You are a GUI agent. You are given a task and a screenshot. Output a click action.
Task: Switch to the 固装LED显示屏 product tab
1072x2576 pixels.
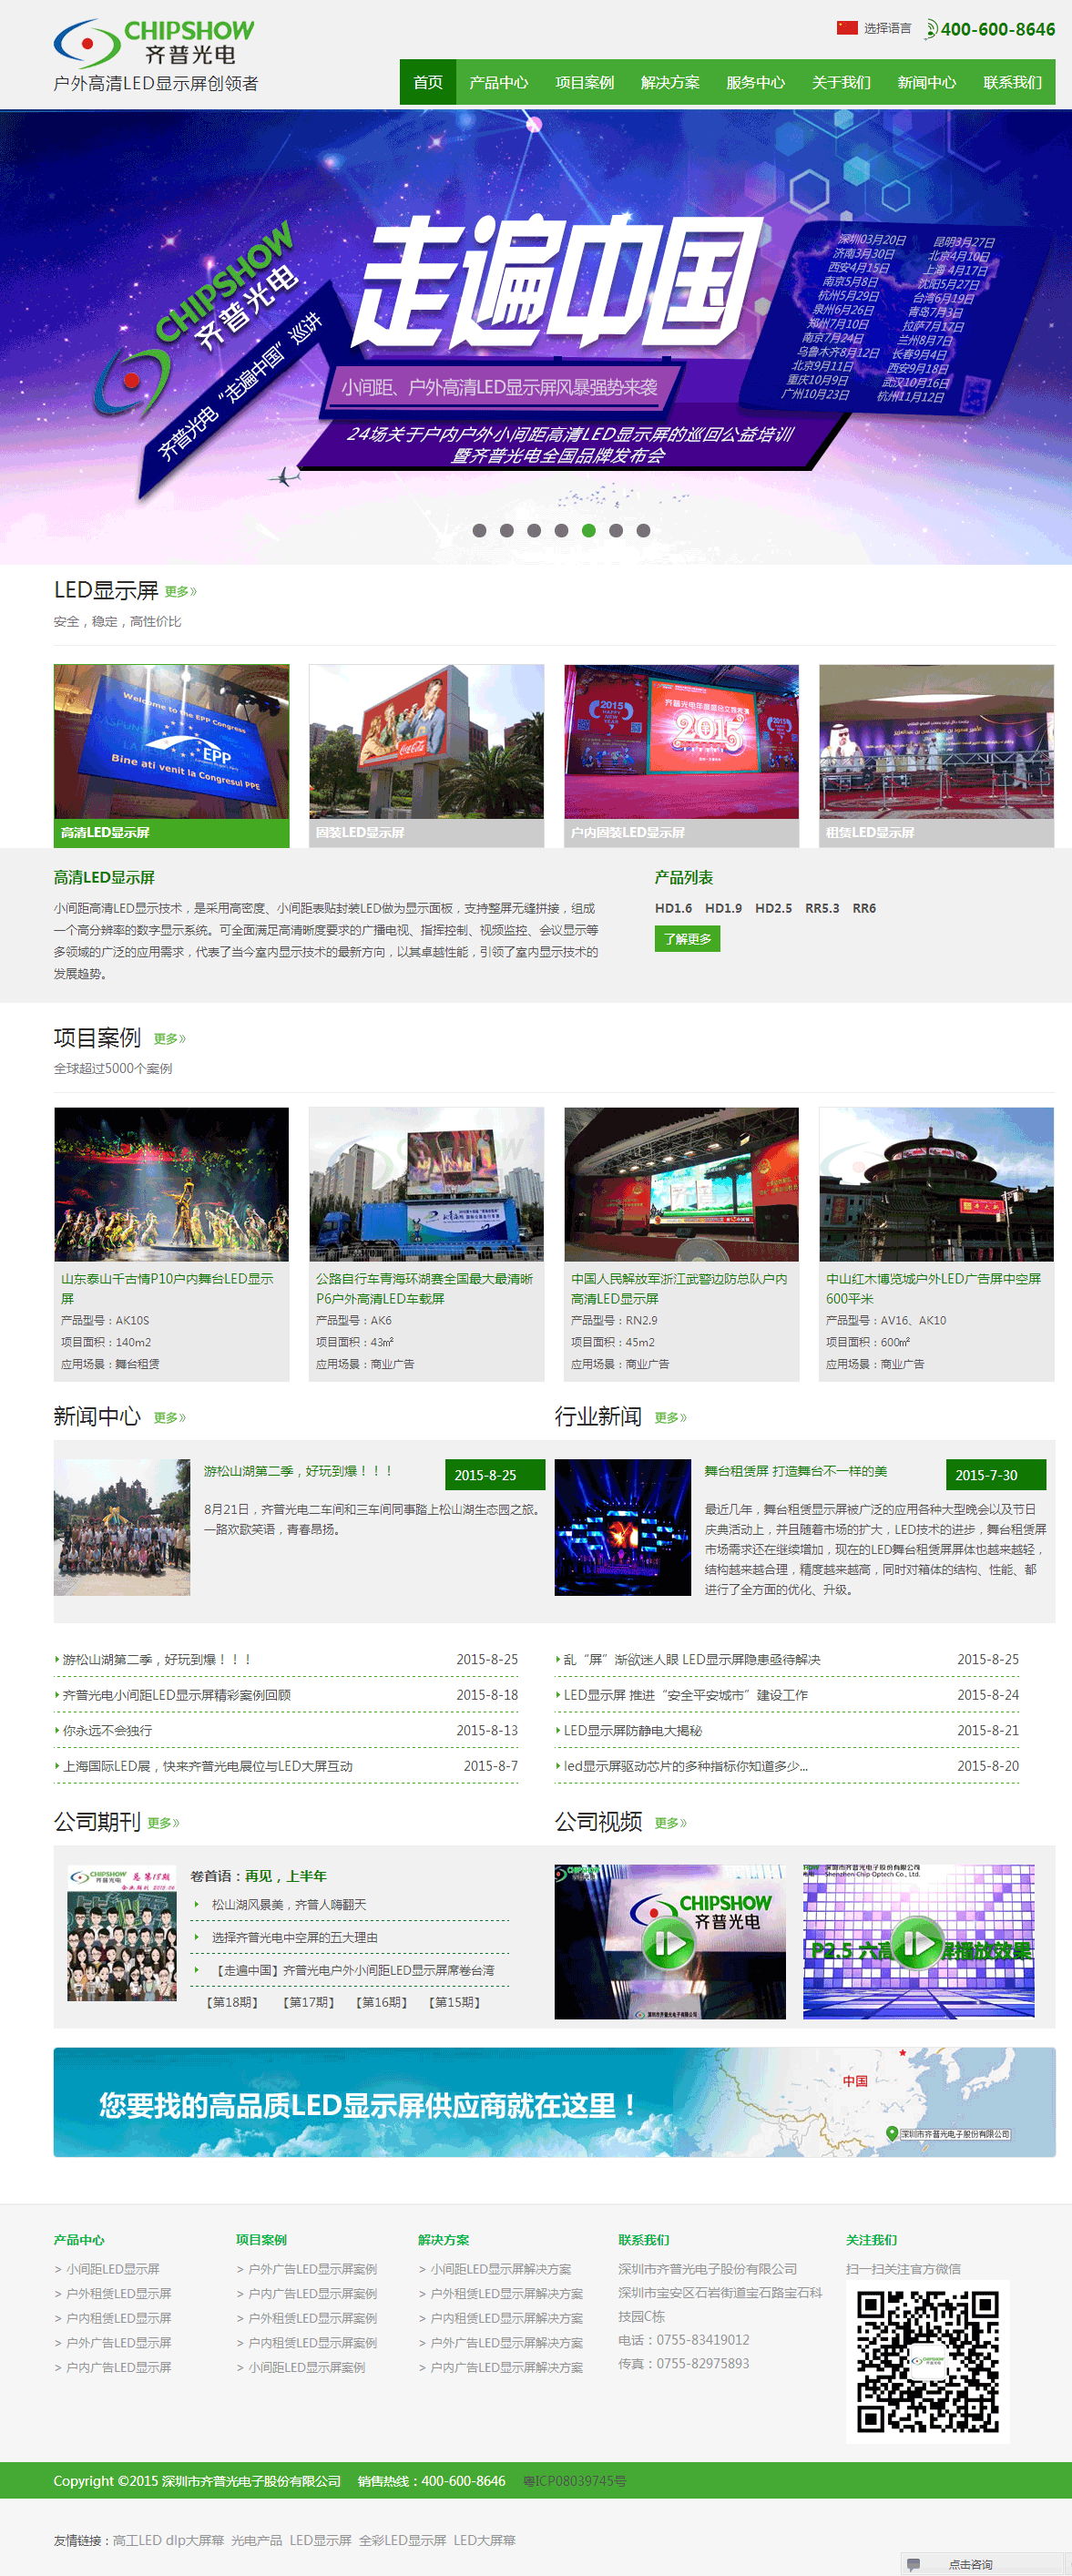point(426,756)
